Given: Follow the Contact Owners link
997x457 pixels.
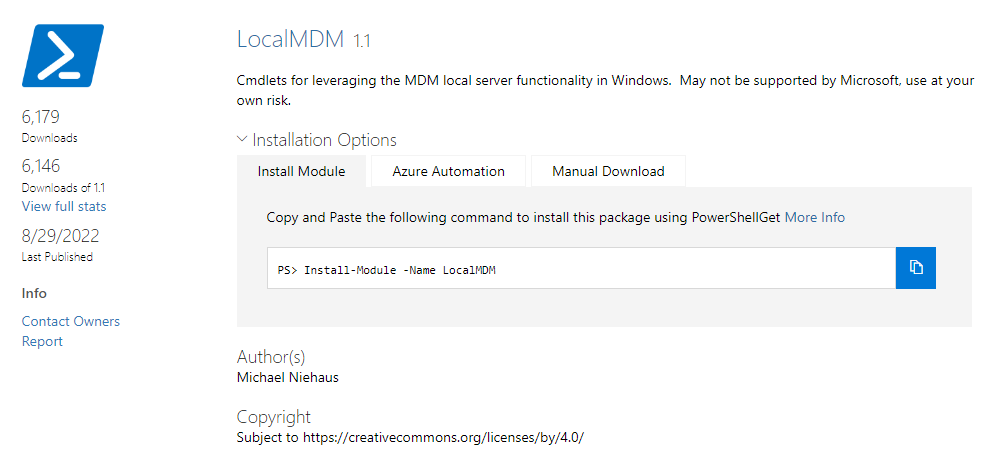Looking at the screenshot, I should (x=71, y=322).
